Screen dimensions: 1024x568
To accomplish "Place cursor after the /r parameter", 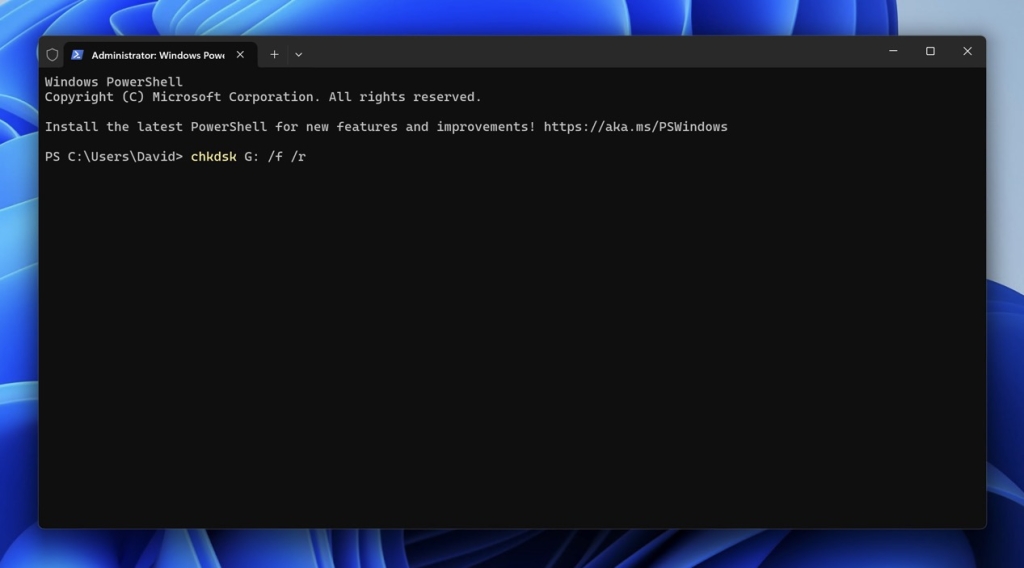I will (x=307, y=157).
